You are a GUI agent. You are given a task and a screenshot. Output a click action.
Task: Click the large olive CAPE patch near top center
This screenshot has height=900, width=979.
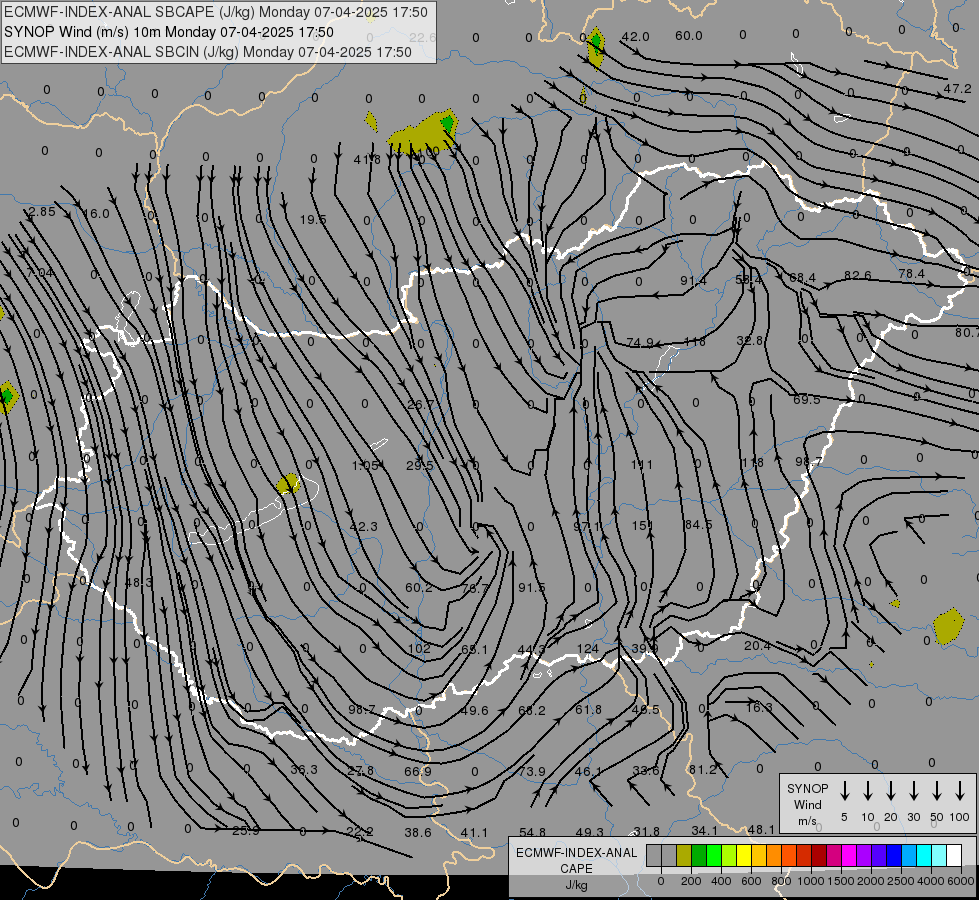tap(423, 132)
